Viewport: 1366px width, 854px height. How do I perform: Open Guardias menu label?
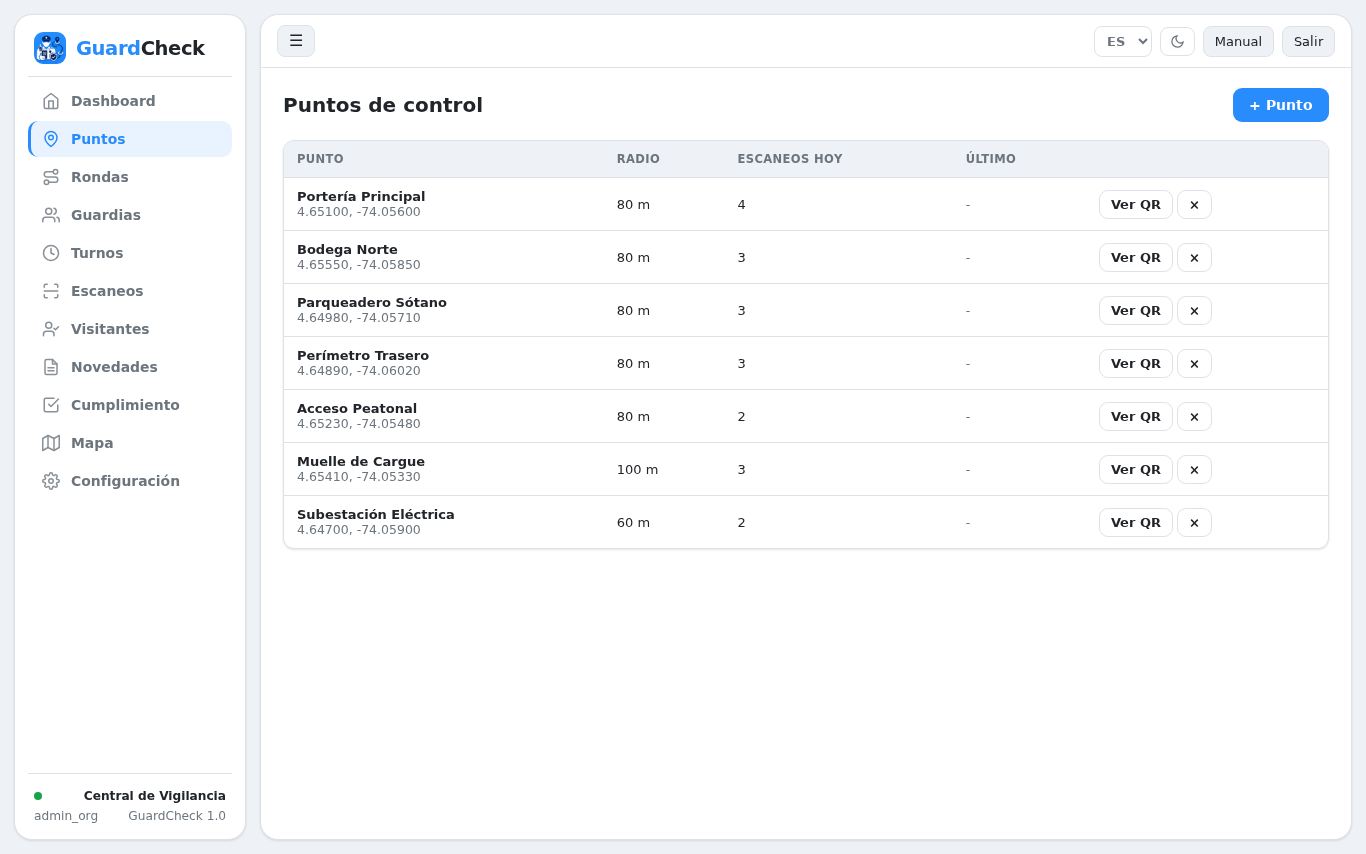(106, 215)
